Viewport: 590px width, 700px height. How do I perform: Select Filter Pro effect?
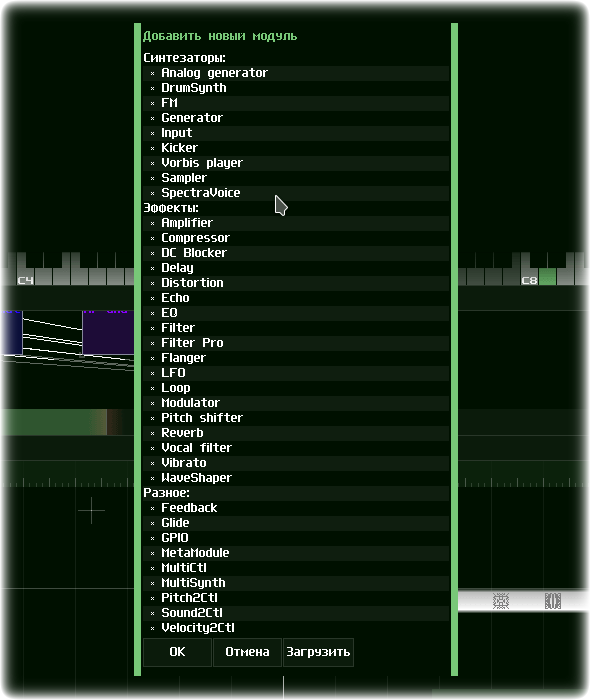pyautogui.click(x=296, y=343)
